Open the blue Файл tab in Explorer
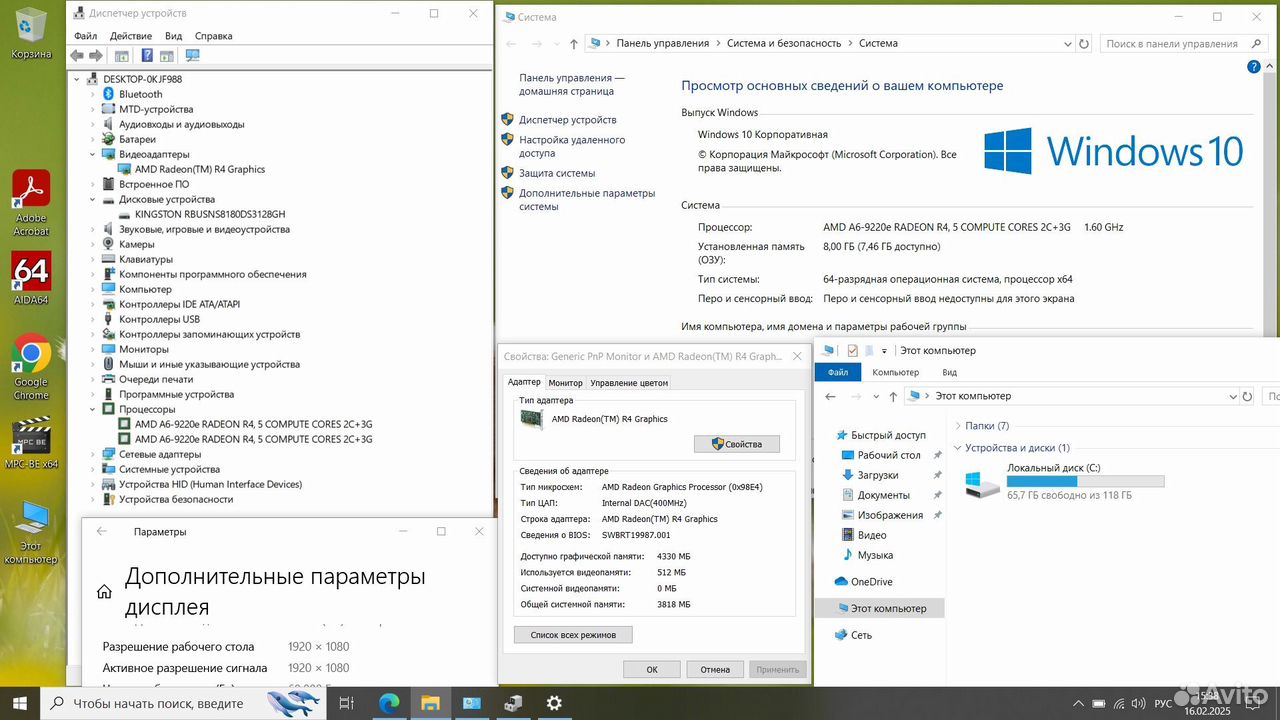 coord(838,372)
